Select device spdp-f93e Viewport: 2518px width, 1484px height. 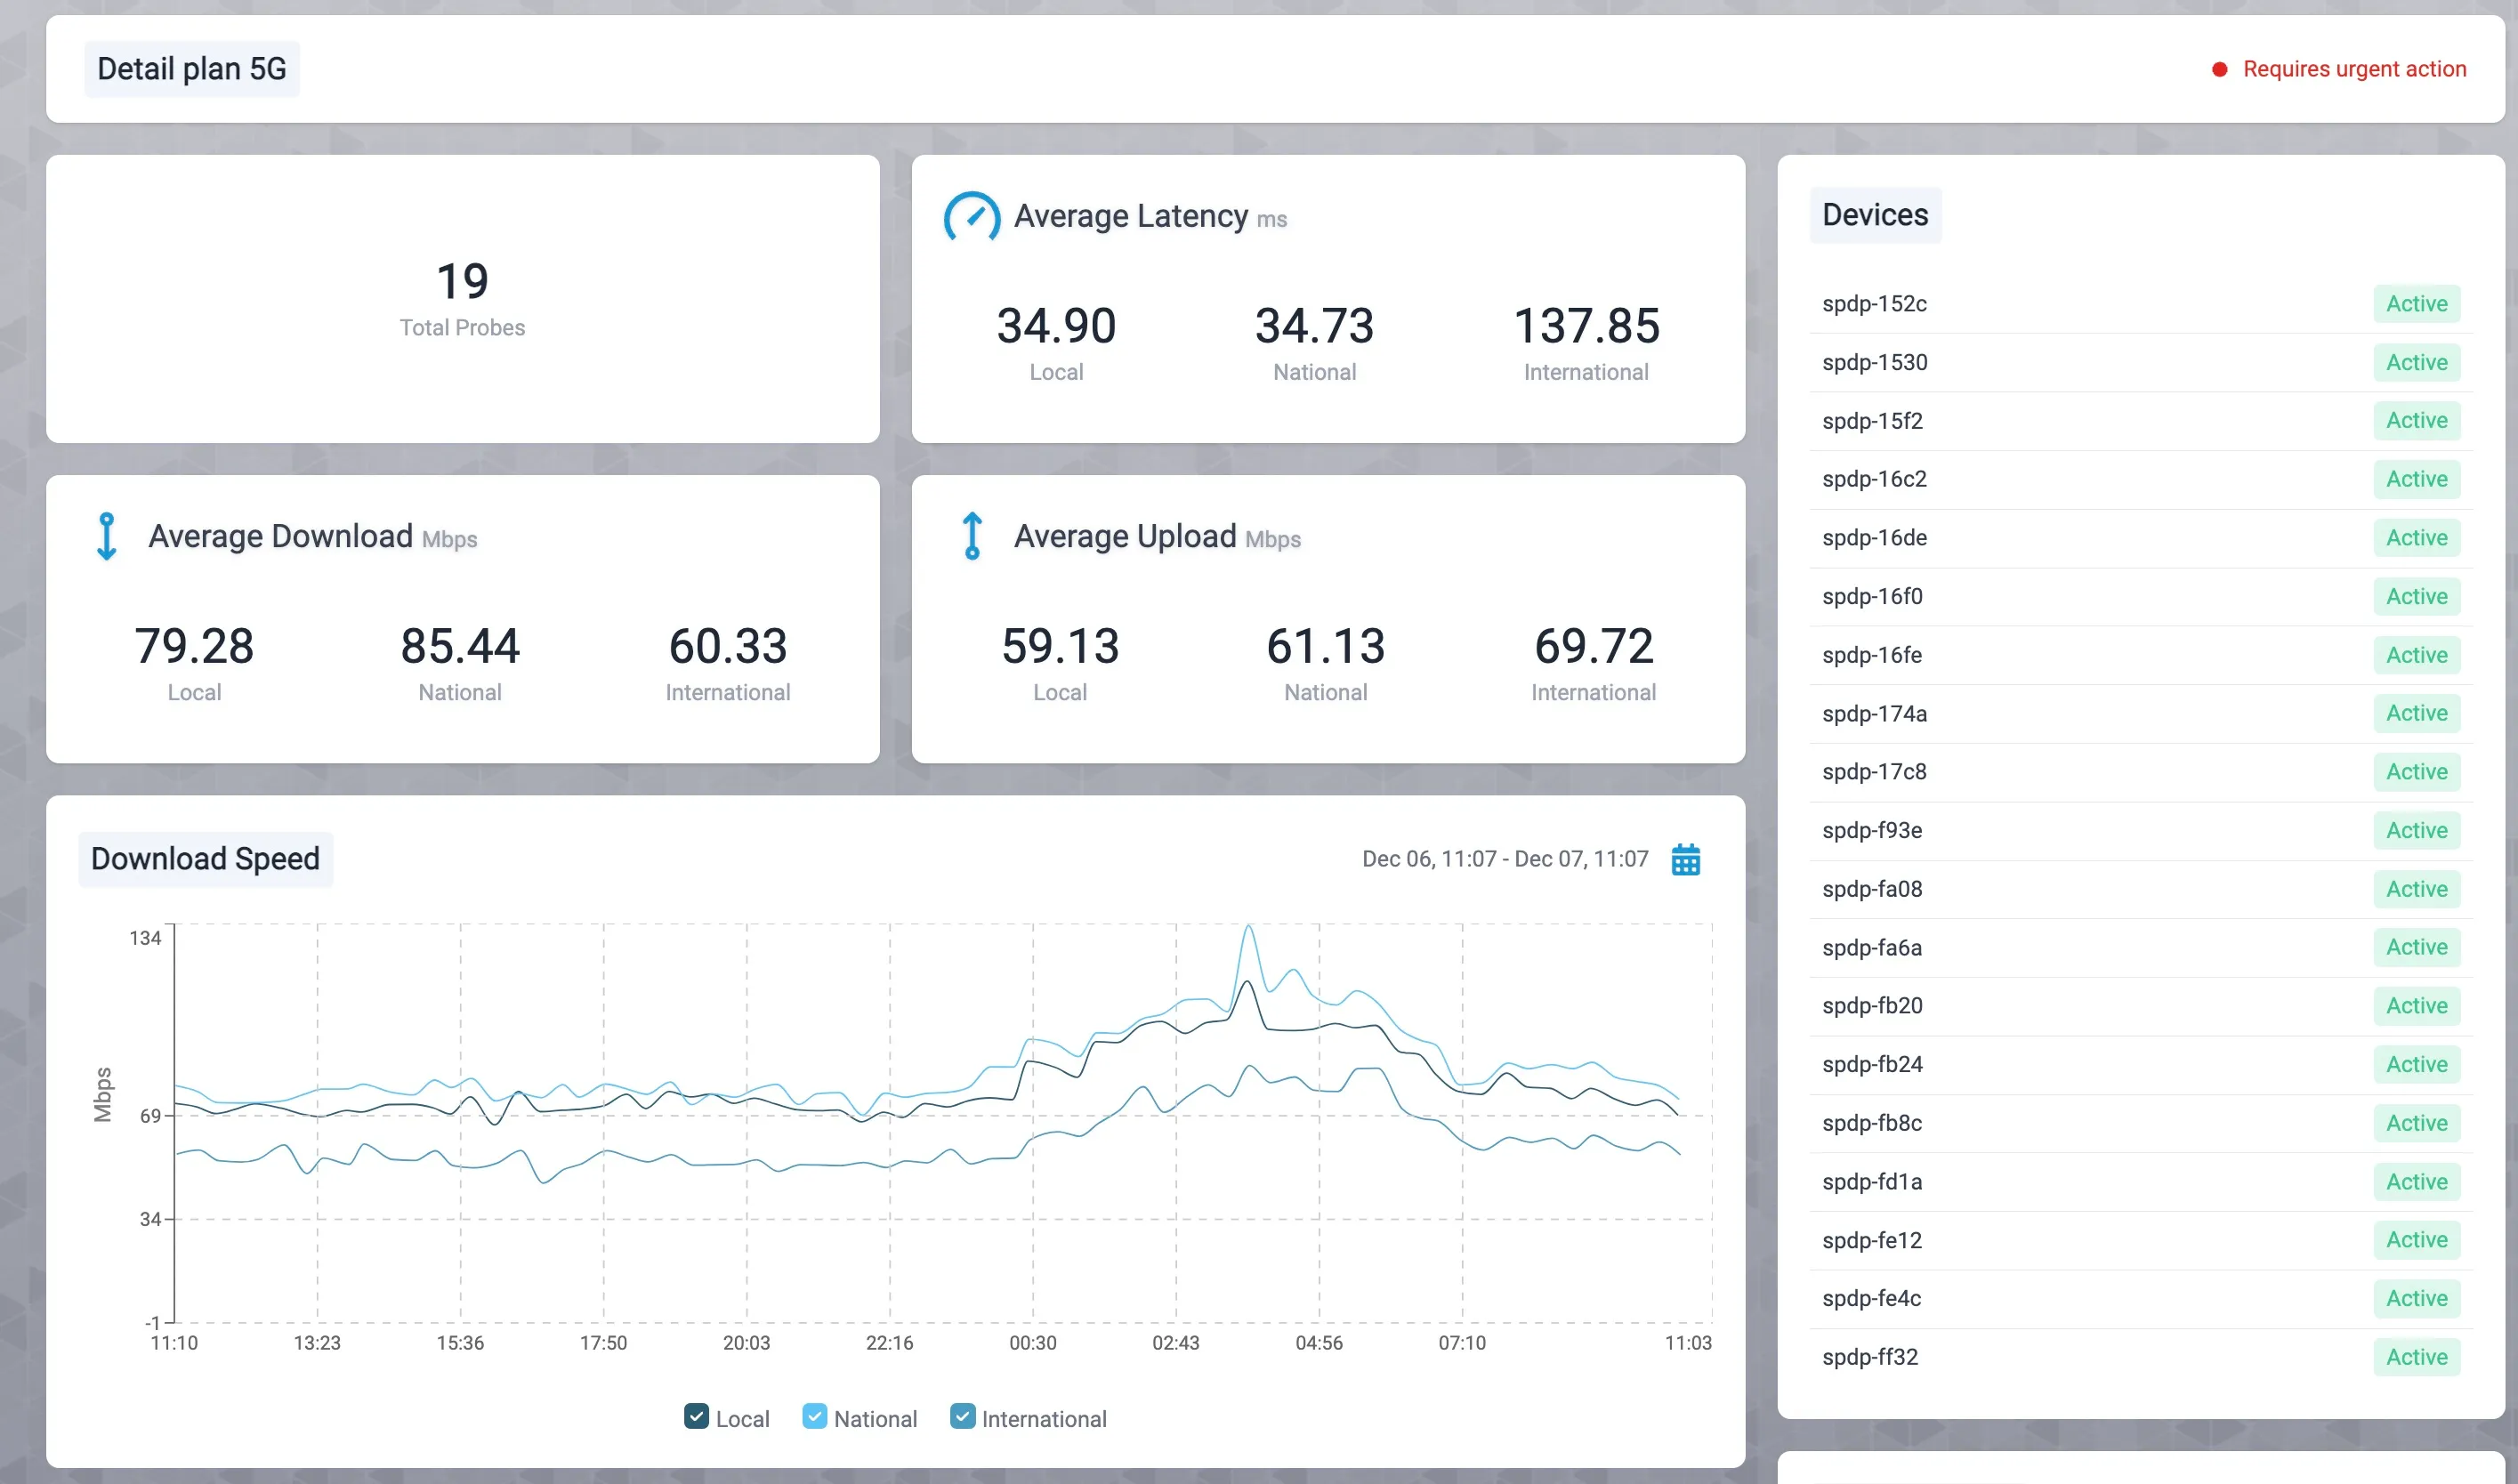[2141, 830]
